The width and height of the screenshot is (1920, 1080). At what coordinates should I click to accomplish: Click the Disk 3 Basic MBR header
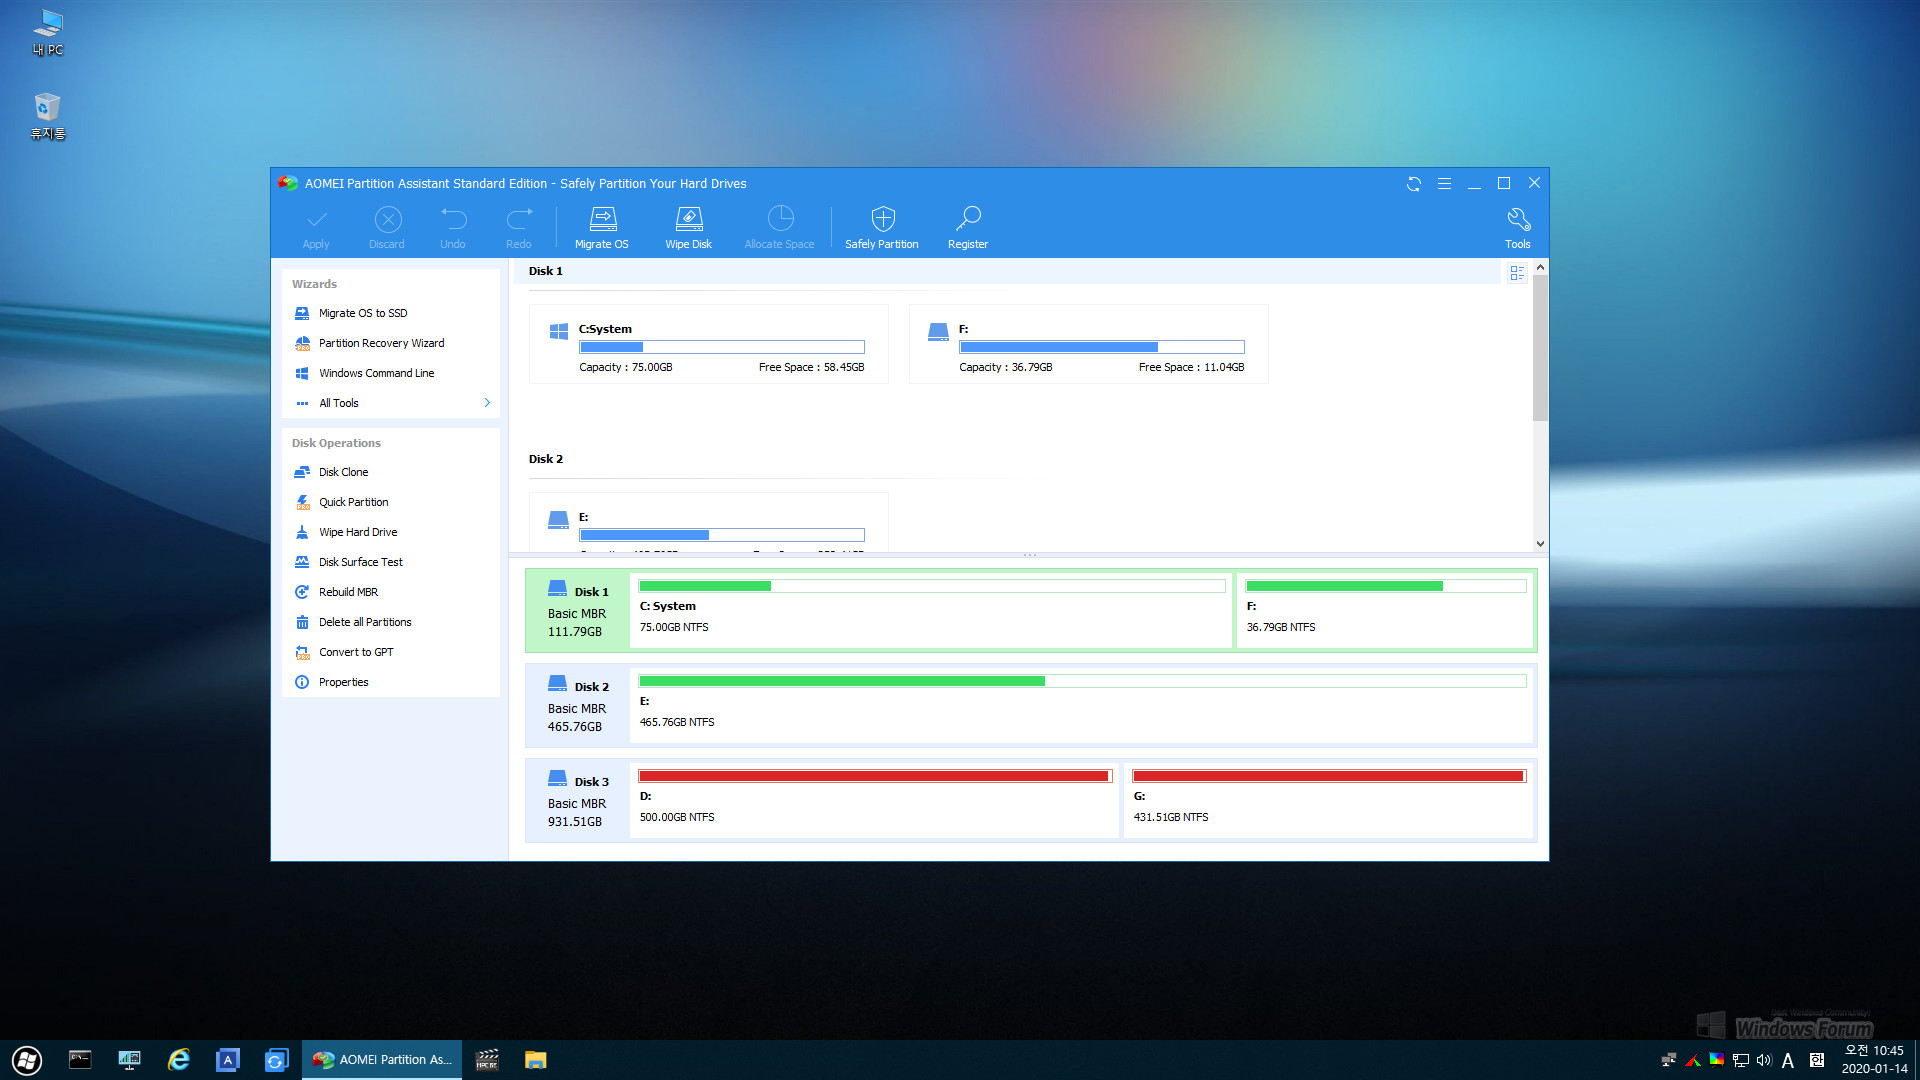(577, 801)
